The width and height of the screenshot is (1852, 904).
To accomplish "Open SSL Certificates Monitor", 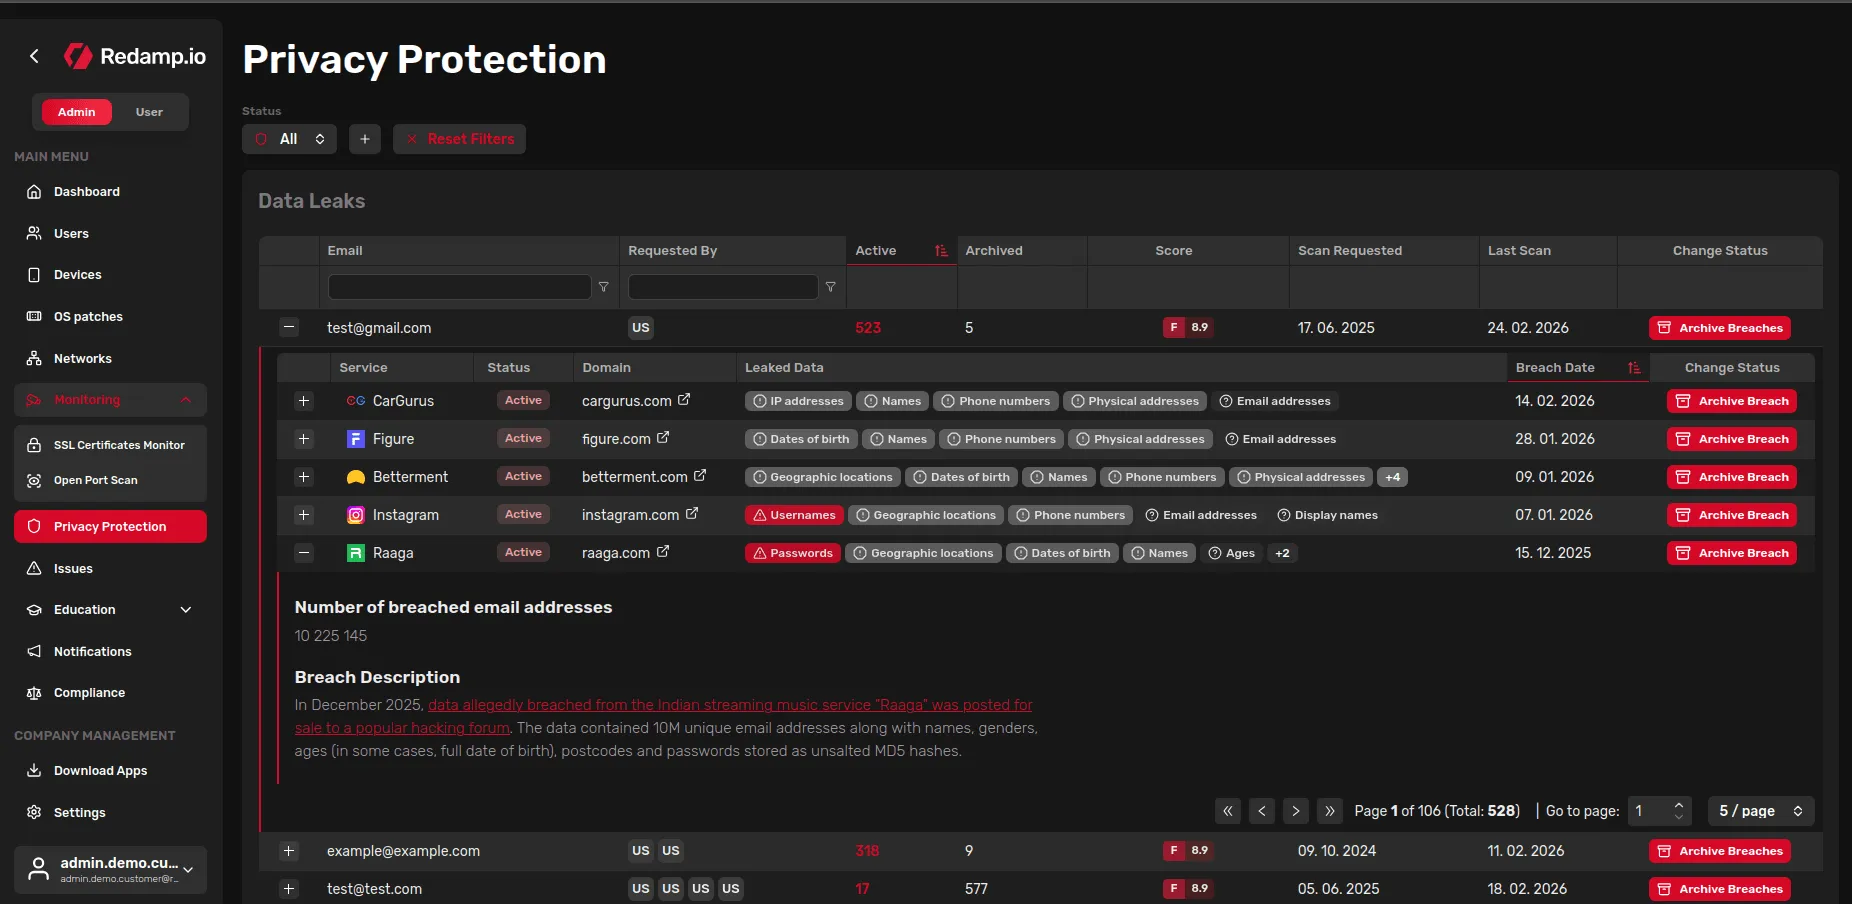I will [x=119, y=444].
